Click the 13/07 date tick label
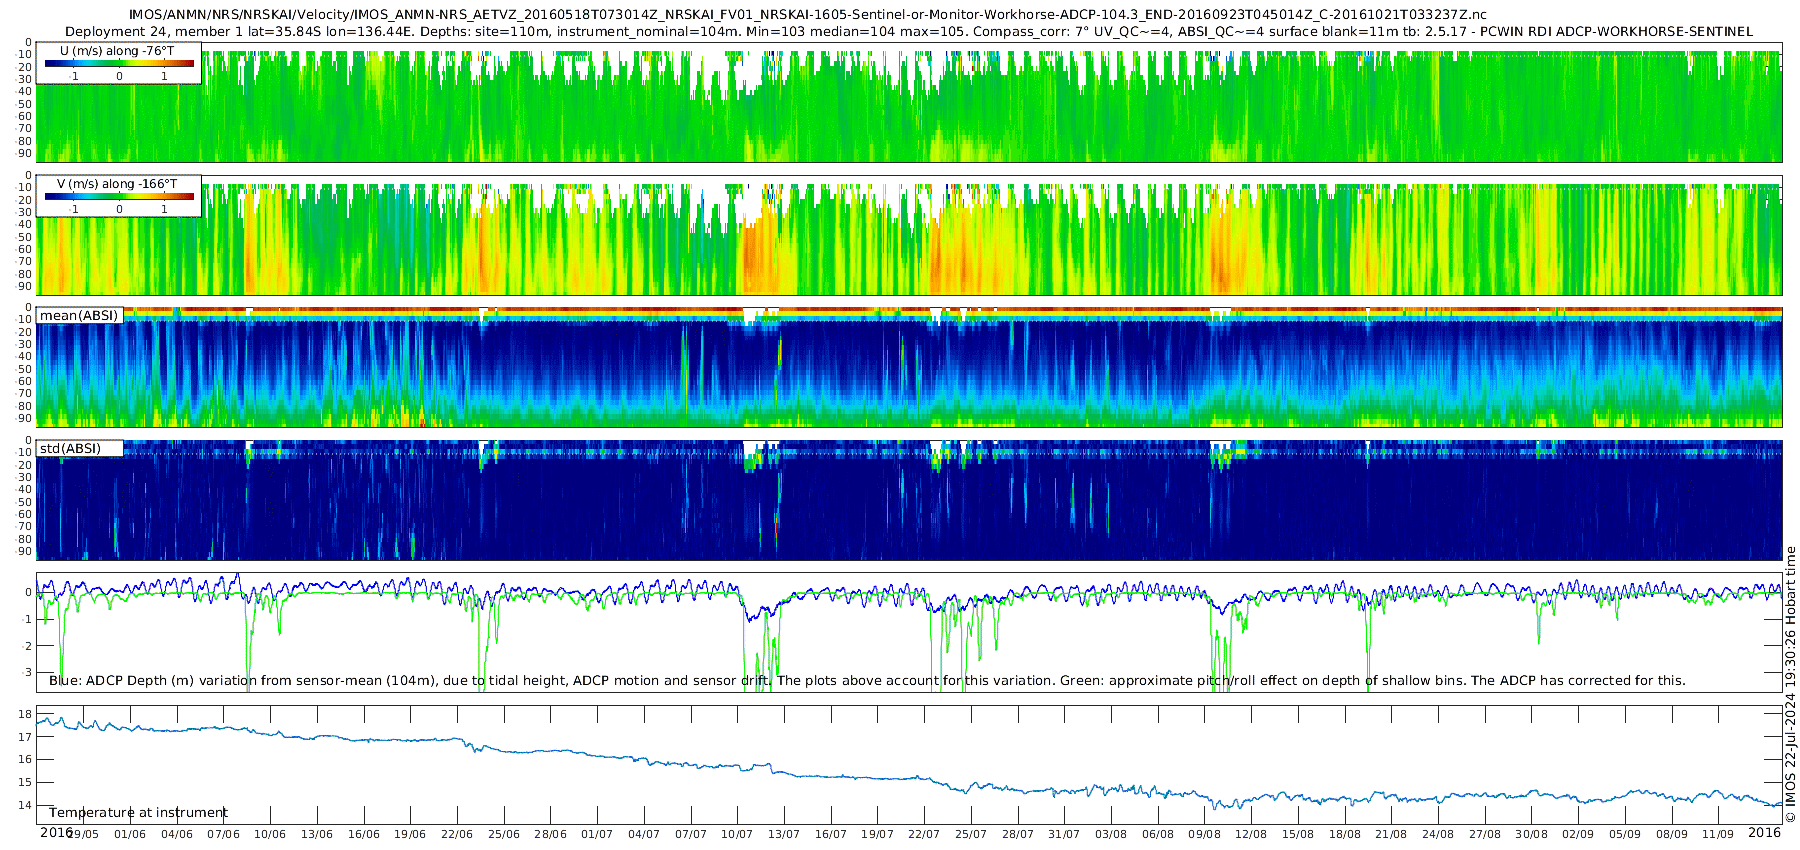The image size is (1800, 850). click(x=784, y=834)
